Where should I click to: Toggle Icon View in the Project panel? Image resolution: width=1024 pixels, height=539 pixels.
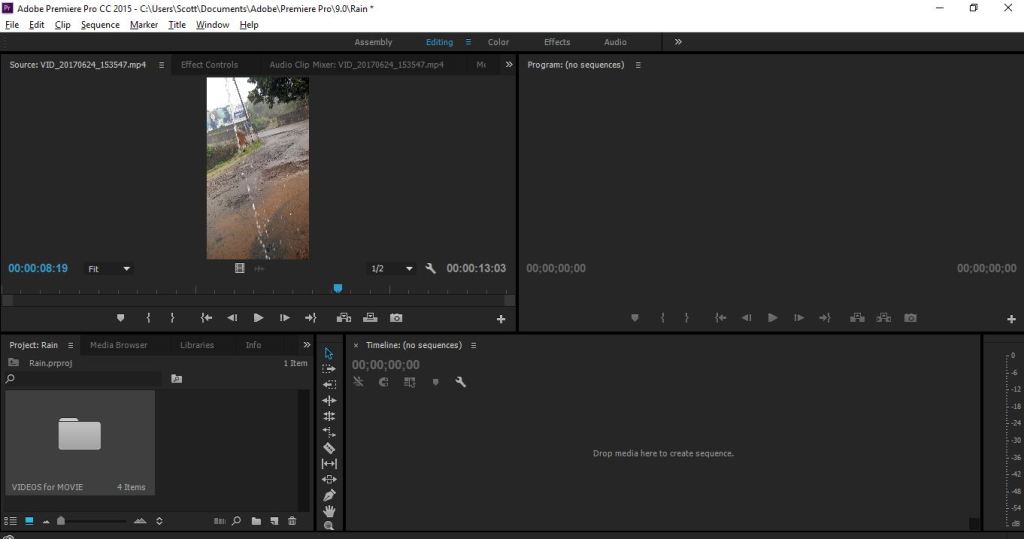pos(29,521)
